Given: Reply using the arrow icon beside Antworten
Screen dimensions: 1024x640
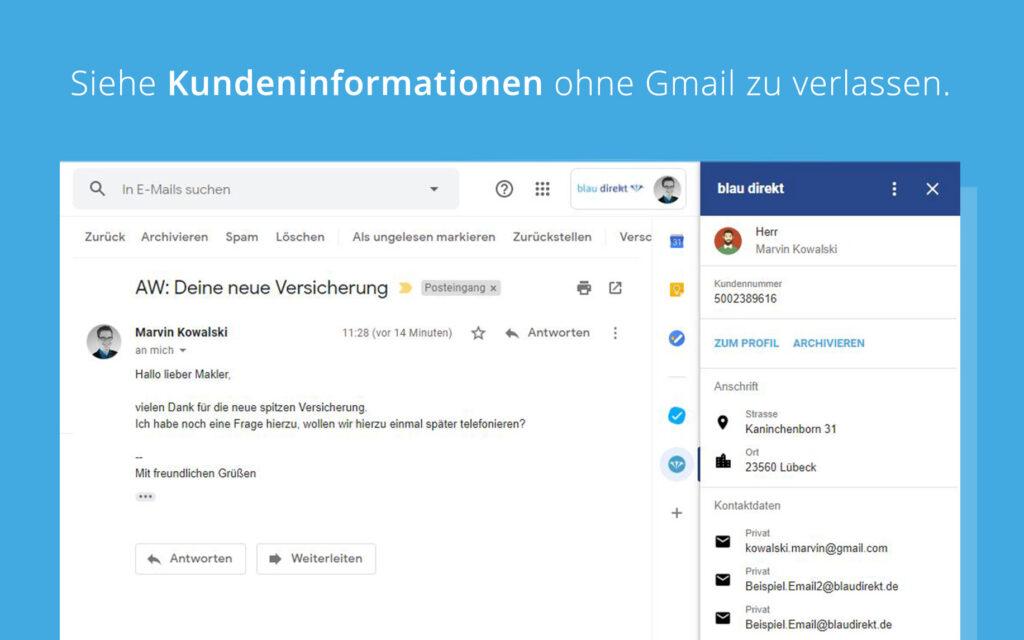Looking at the screenshot, I should pos(512,332).
